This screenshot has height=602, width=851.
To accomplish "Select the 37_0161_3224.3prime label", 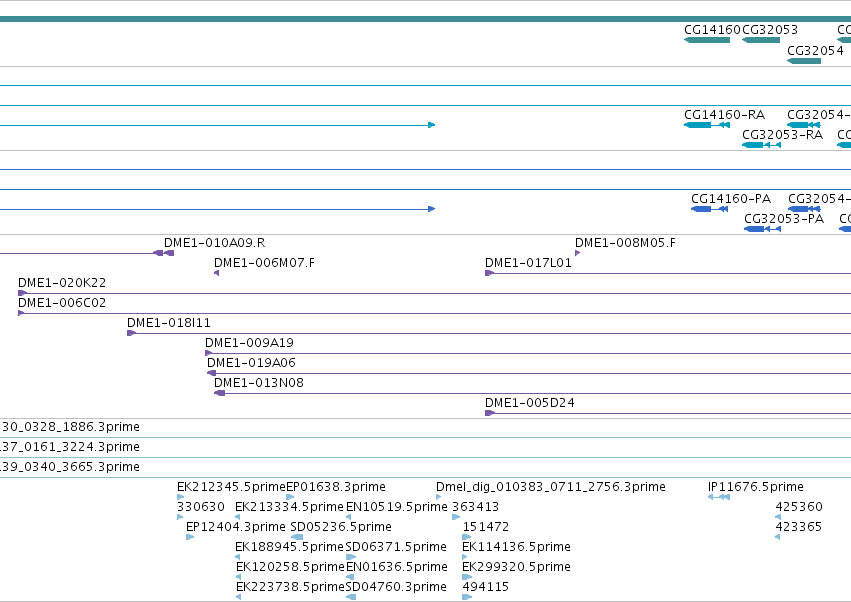I will click(x=70, y=447).
